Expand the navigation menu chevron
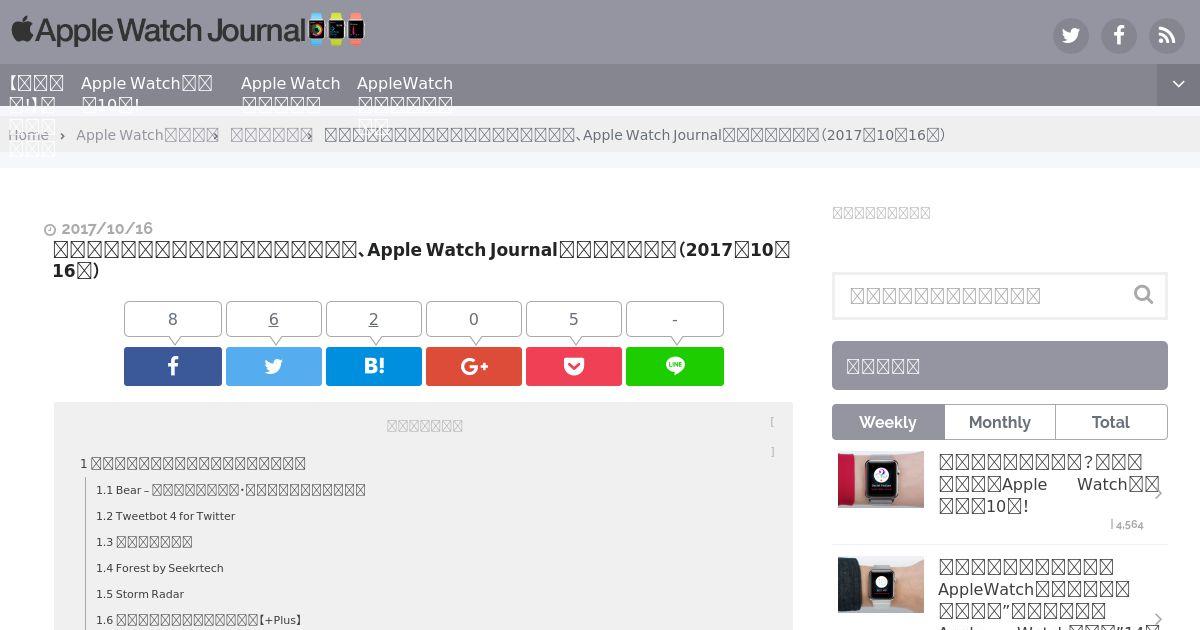This screenshot has height=630, width=1200. tap(1179, 85)
